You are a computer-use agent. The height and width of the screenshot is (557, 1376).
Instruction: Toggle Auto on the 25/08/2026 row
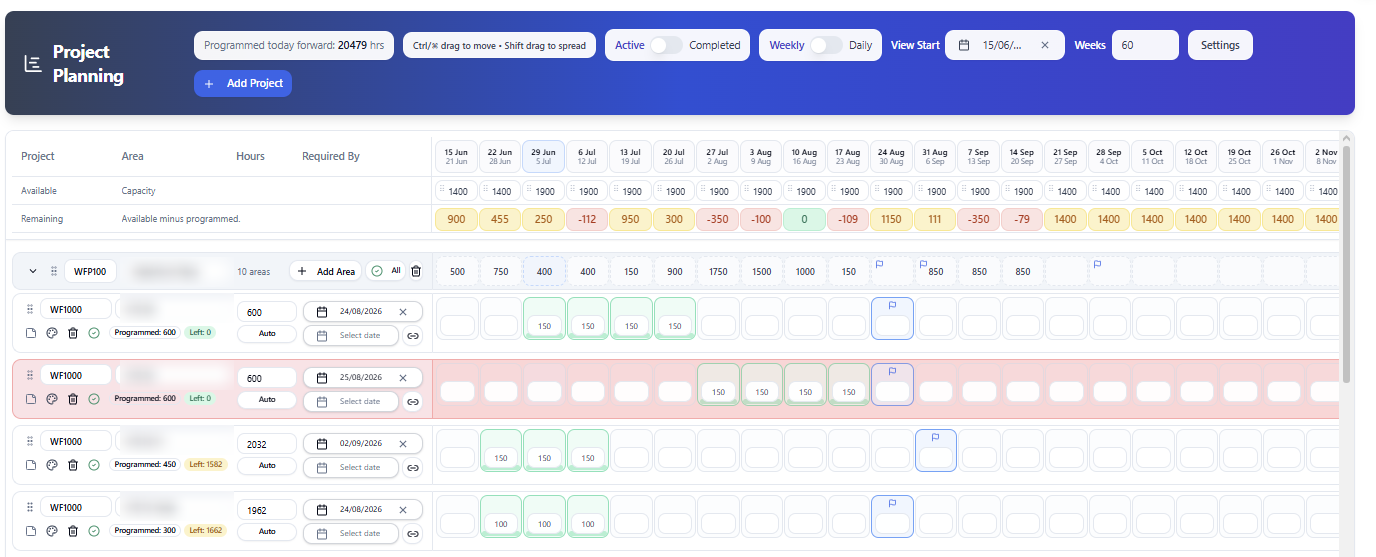(x=267, y=399)
